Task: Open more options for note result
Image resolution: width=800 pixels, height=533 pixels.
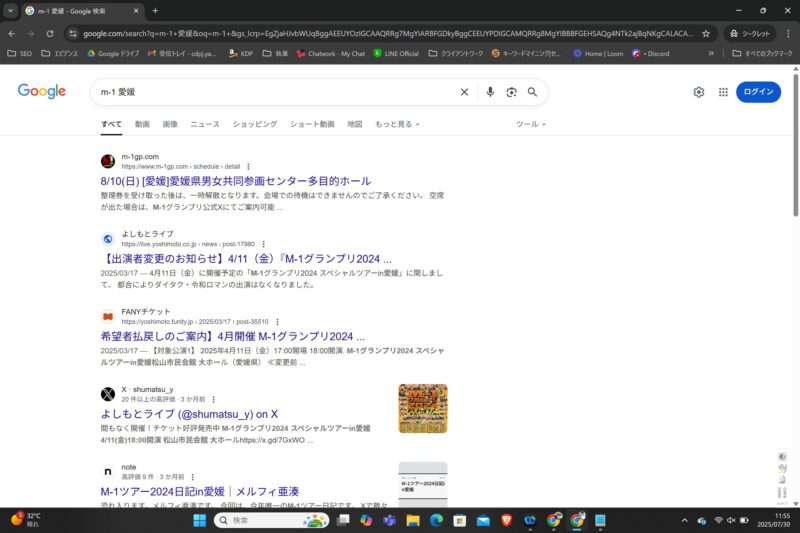Action: [x=192, y=477]
